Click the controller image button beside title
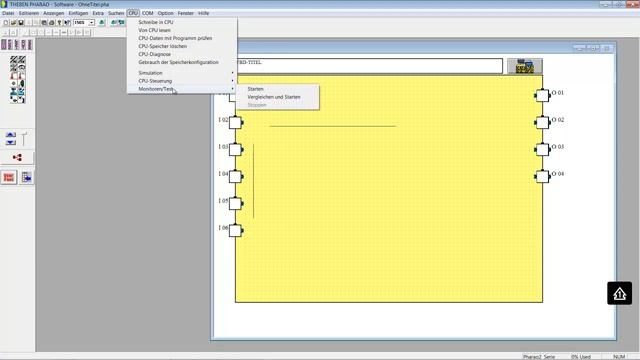Viewport: 640px width, 360px height. tap(525, 66)
